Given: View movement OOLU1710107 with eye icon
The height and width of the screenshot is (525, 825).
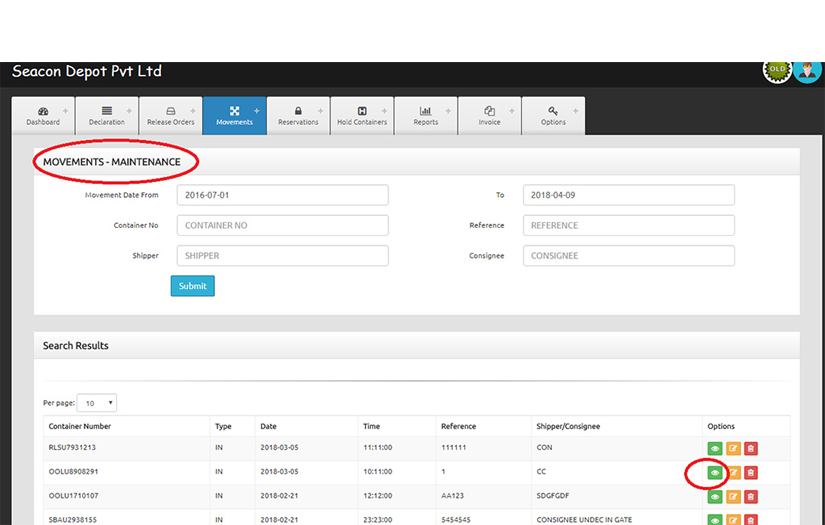Looking at the screenshot, I should (x=715, y=497).
